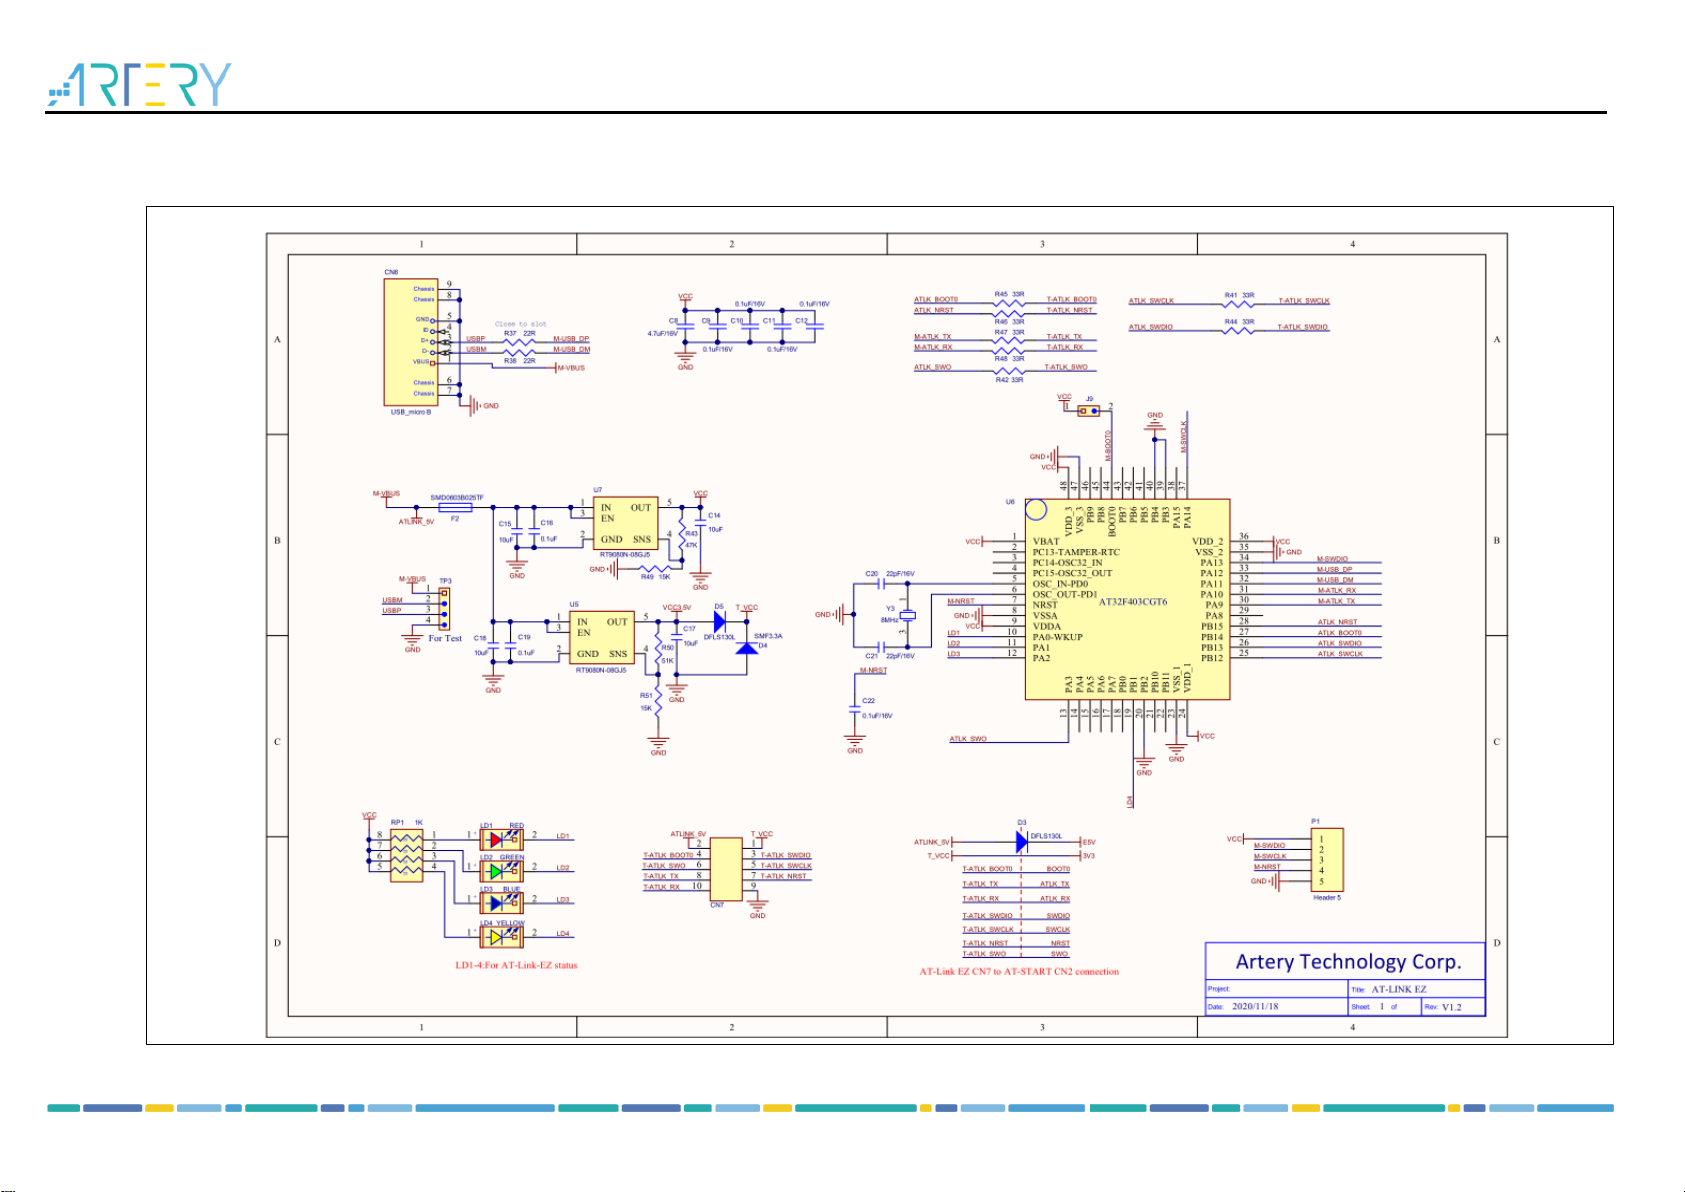Image resolution: width=1685 pixels, height=1192 pixels.
Task: Click the 'M-USB_DP' net label beside R37
Action: 571,339
